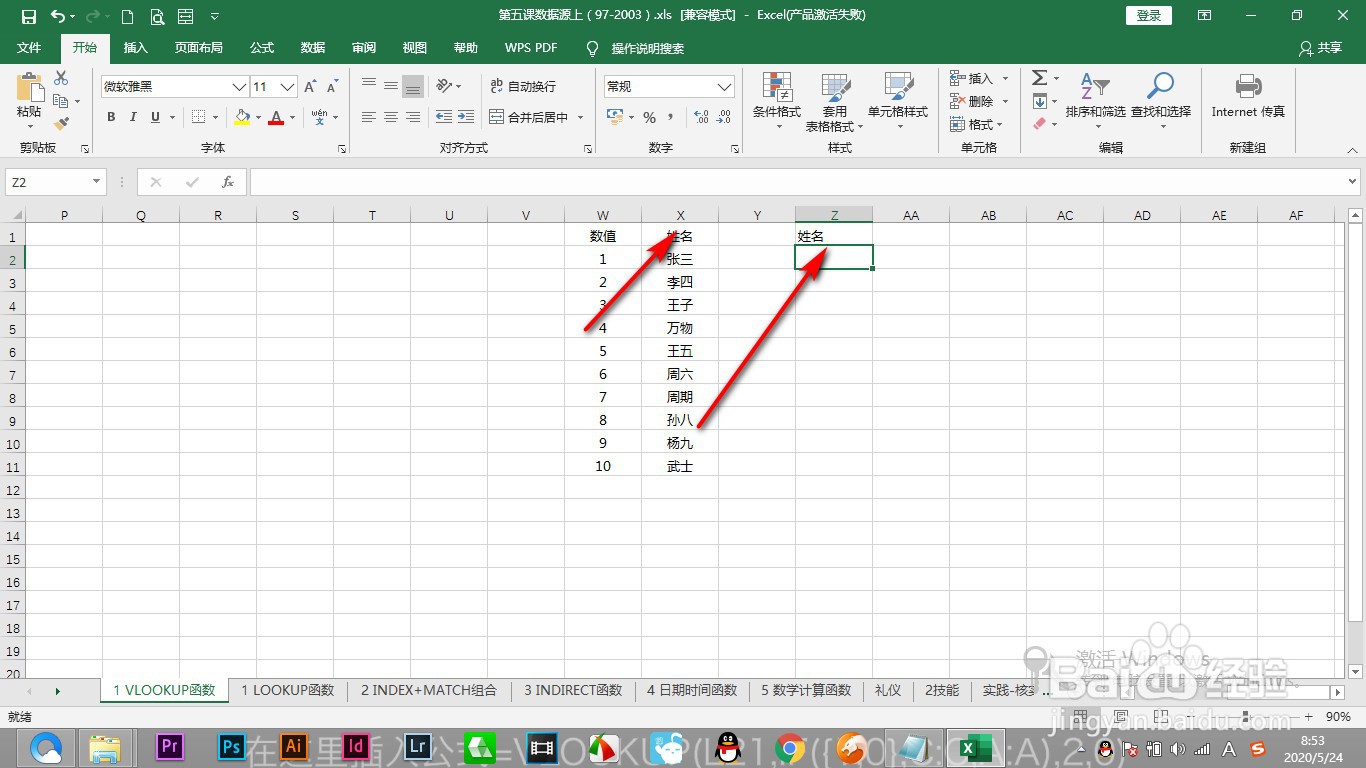Expand the Name Box dropdown

click(97, 182)
